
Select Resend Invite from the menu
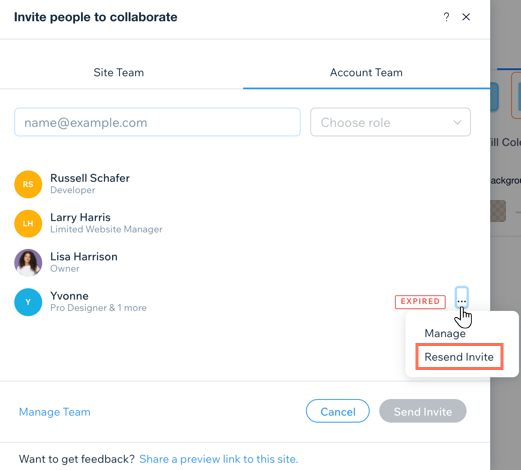click(x=459, y=357)
